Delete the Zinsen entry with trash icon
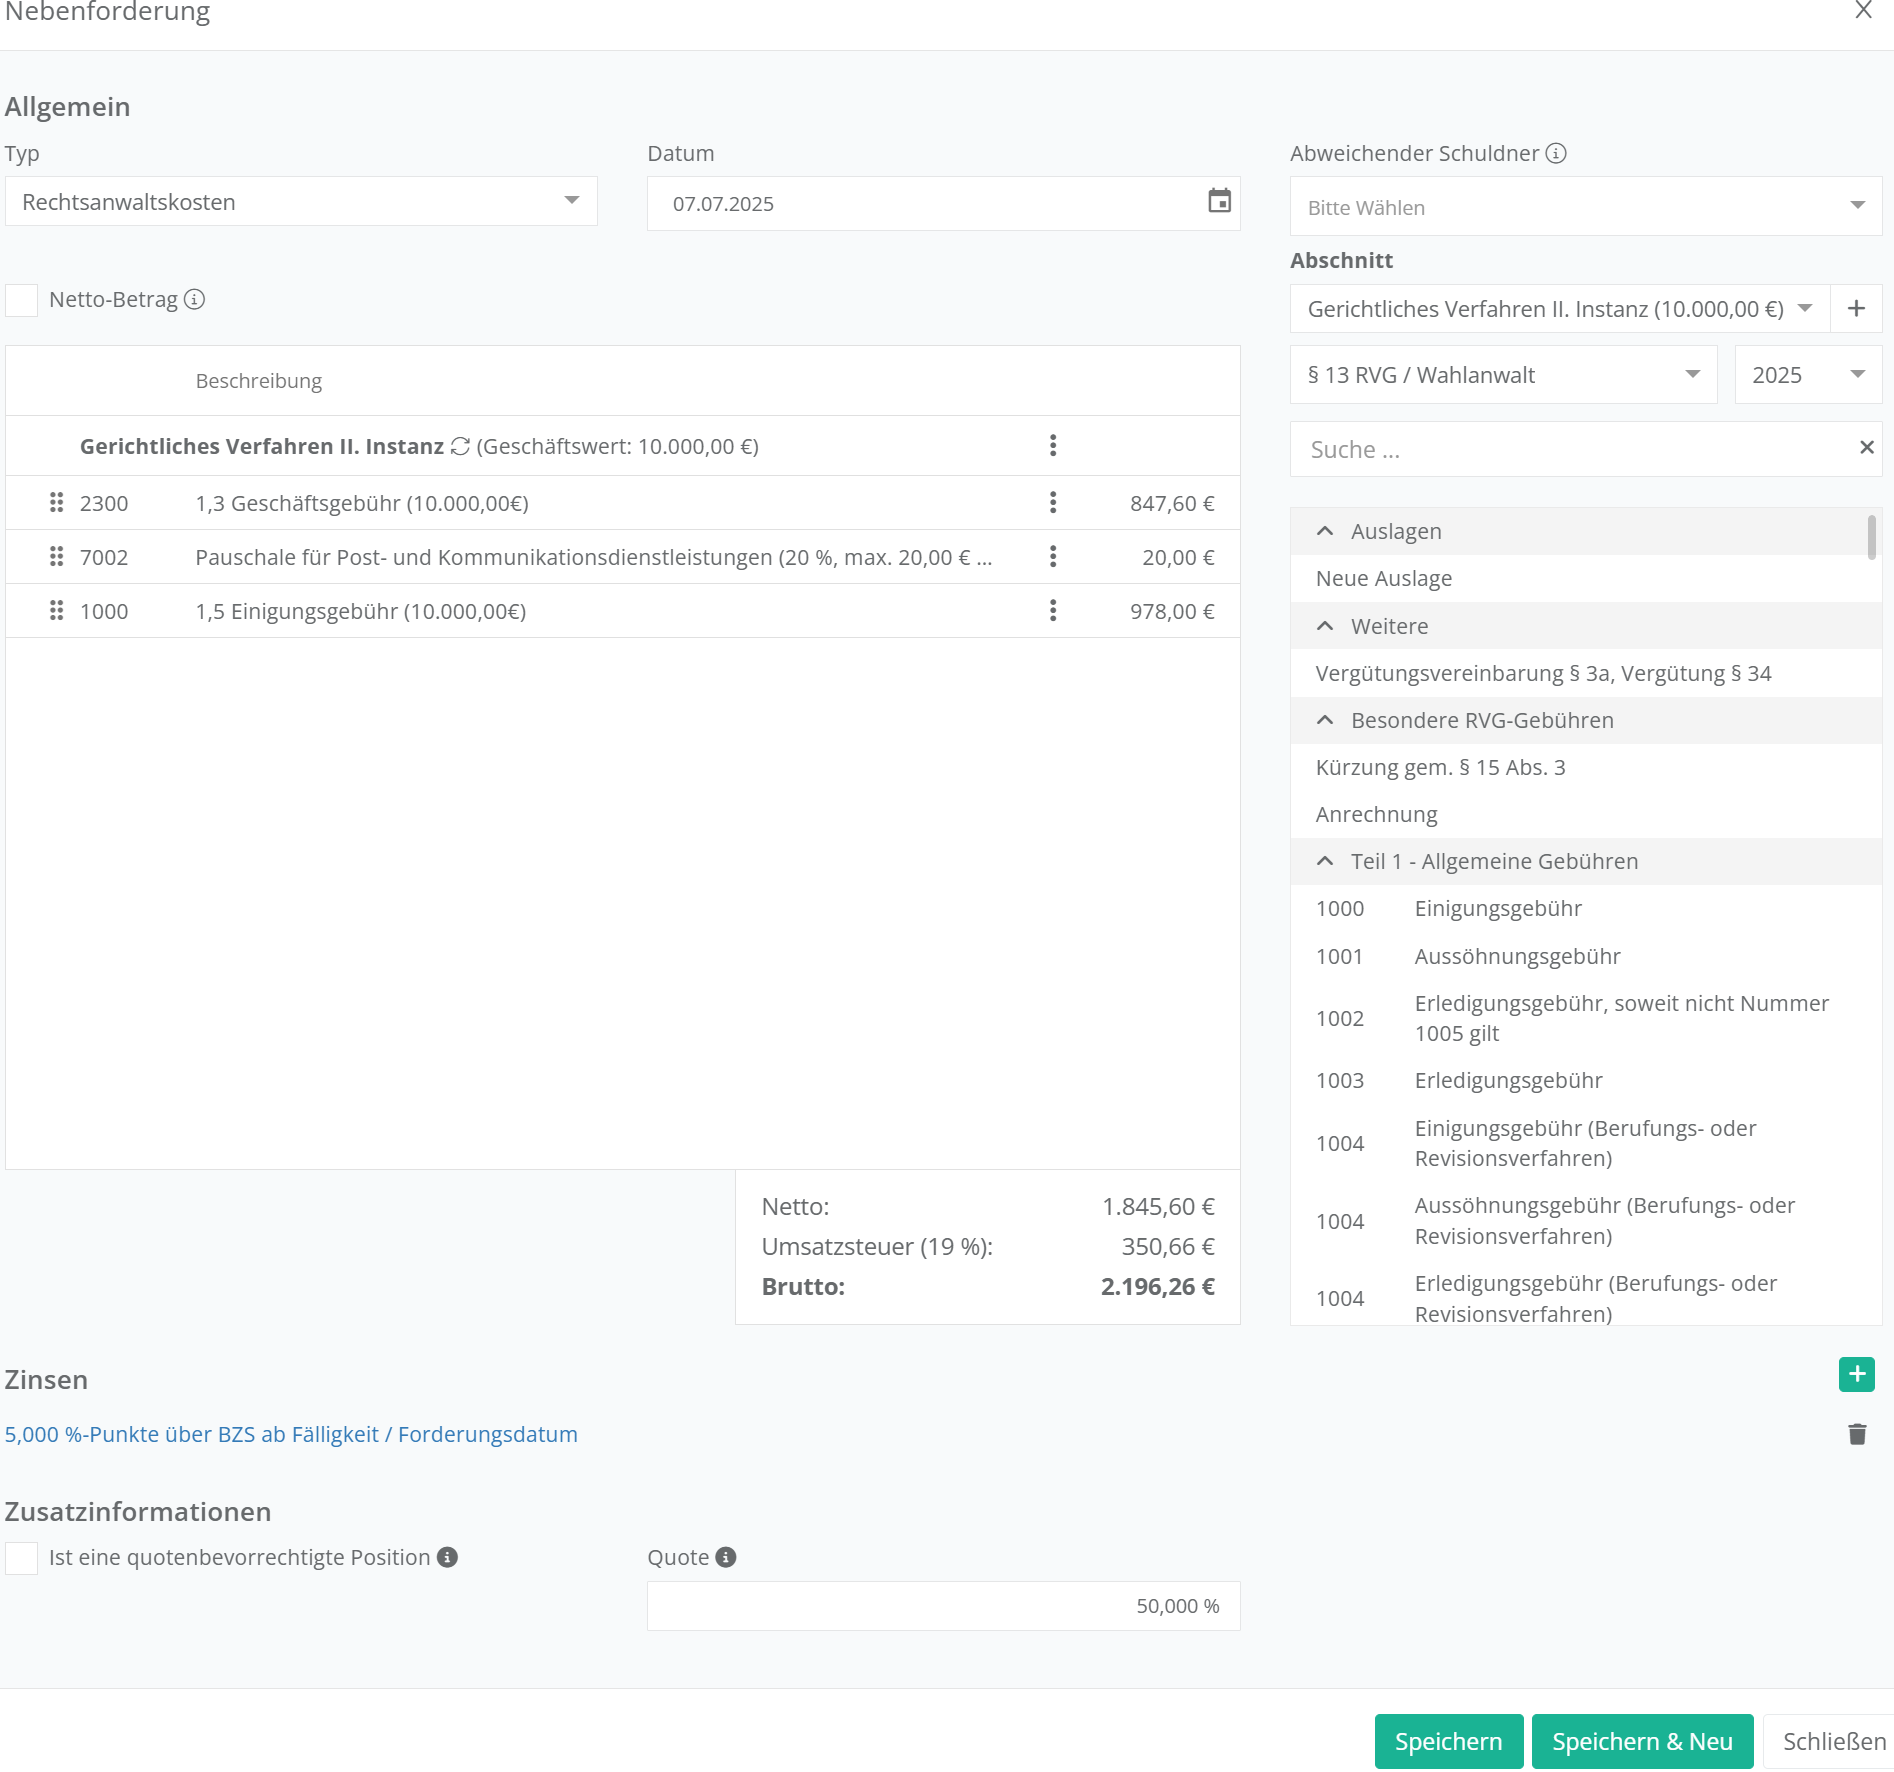 1857,1435
